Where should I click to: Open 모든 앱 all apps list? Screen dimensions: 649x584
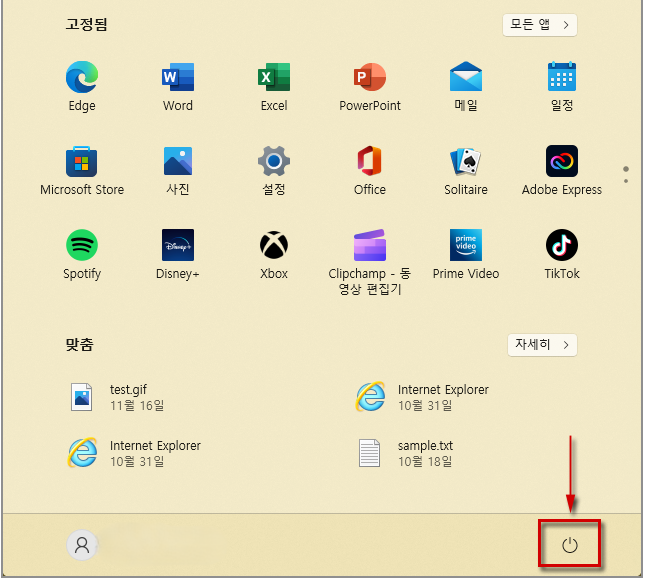(x=540, y=25)
